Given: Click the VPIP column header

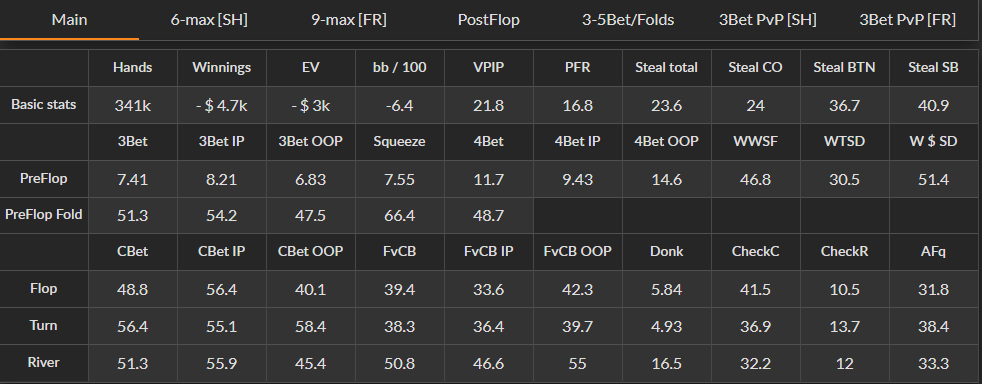Looking at the screenshot, I should point(488,68).
